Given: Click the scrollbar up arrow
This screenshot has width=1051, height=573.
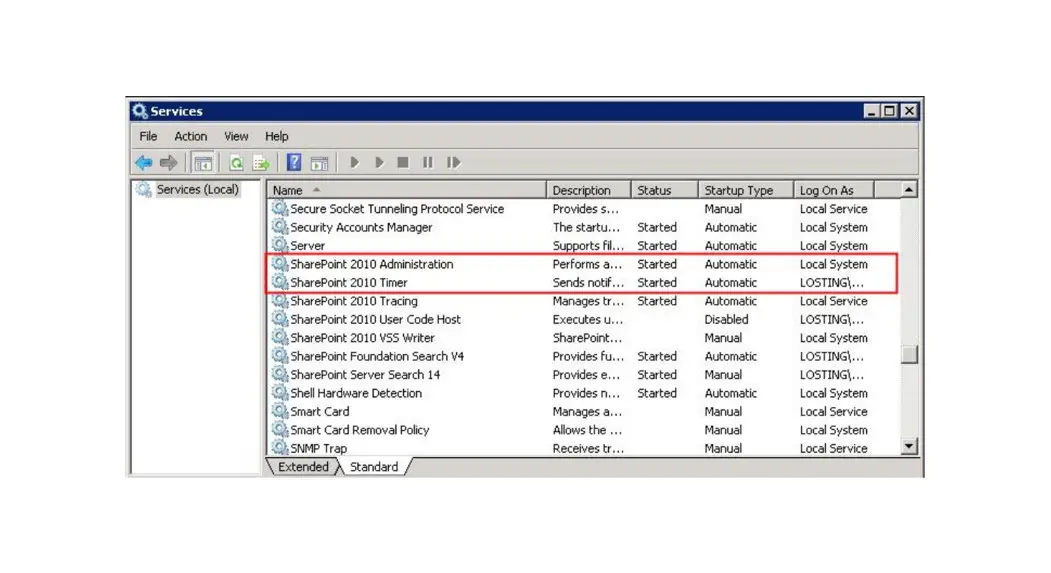Looking at the screenshot, I should [909, 190].
